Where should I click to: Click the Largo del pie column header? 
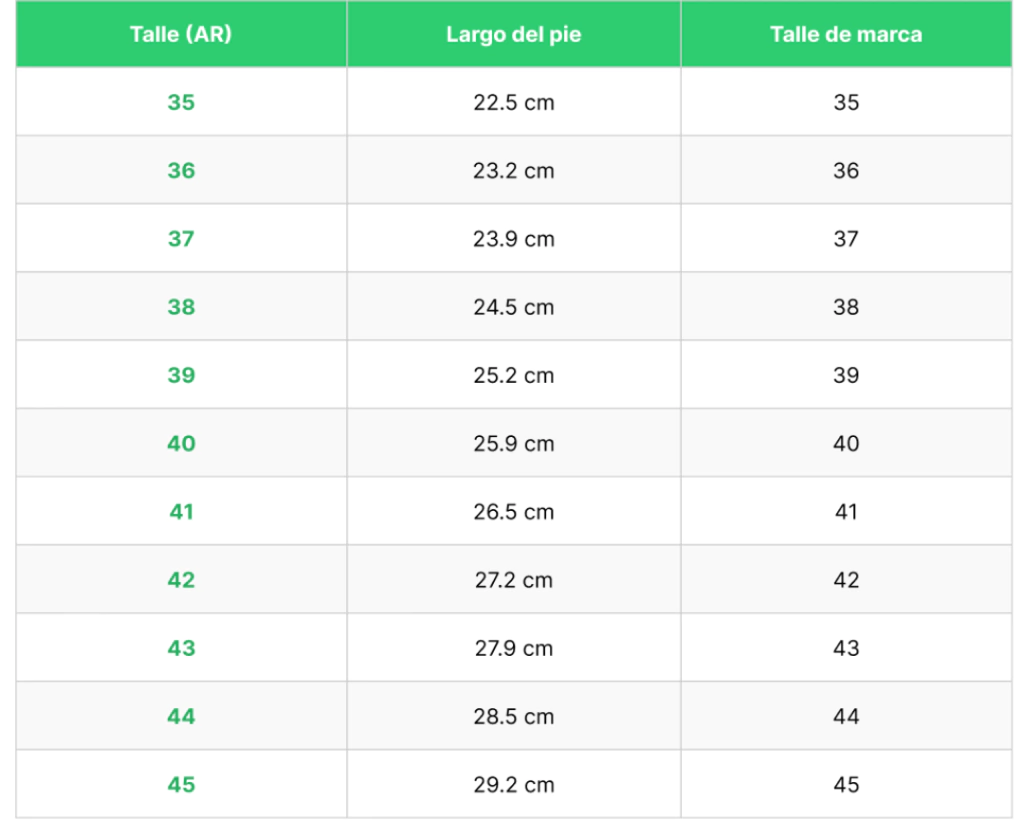pos(514,34)
